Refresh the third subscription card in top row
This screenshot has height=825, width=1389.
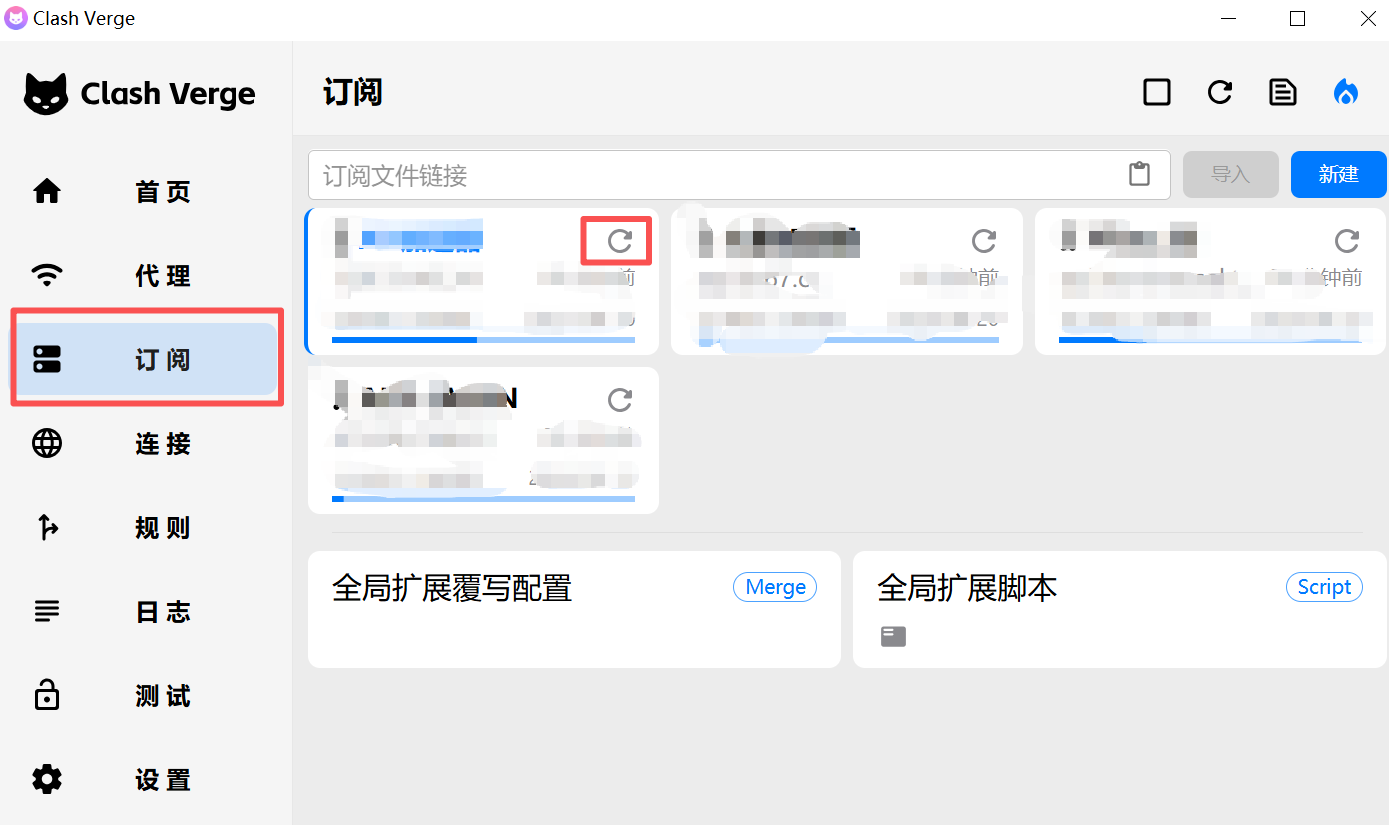click(1347, 240)
